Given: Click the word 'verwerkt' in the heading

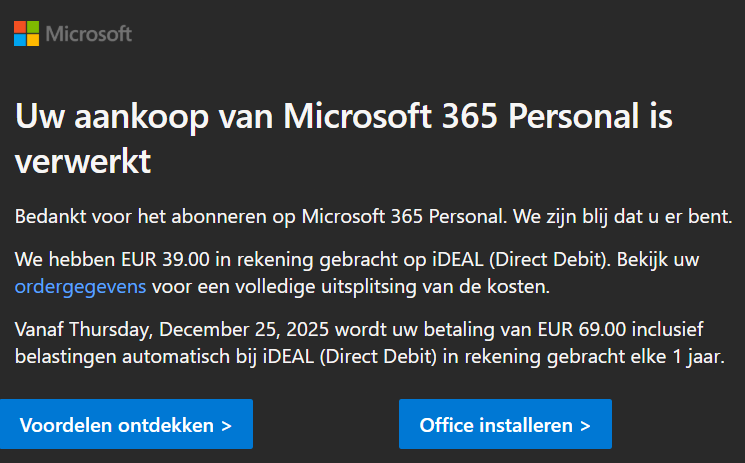Looking at the screenshot, I should tap(83, 160).
